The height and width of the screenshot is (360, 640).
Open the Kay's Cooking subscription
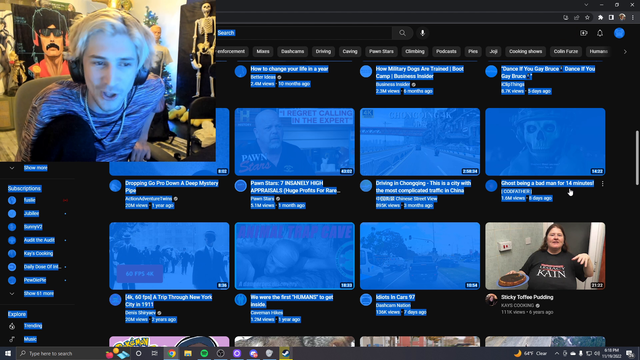37,253
